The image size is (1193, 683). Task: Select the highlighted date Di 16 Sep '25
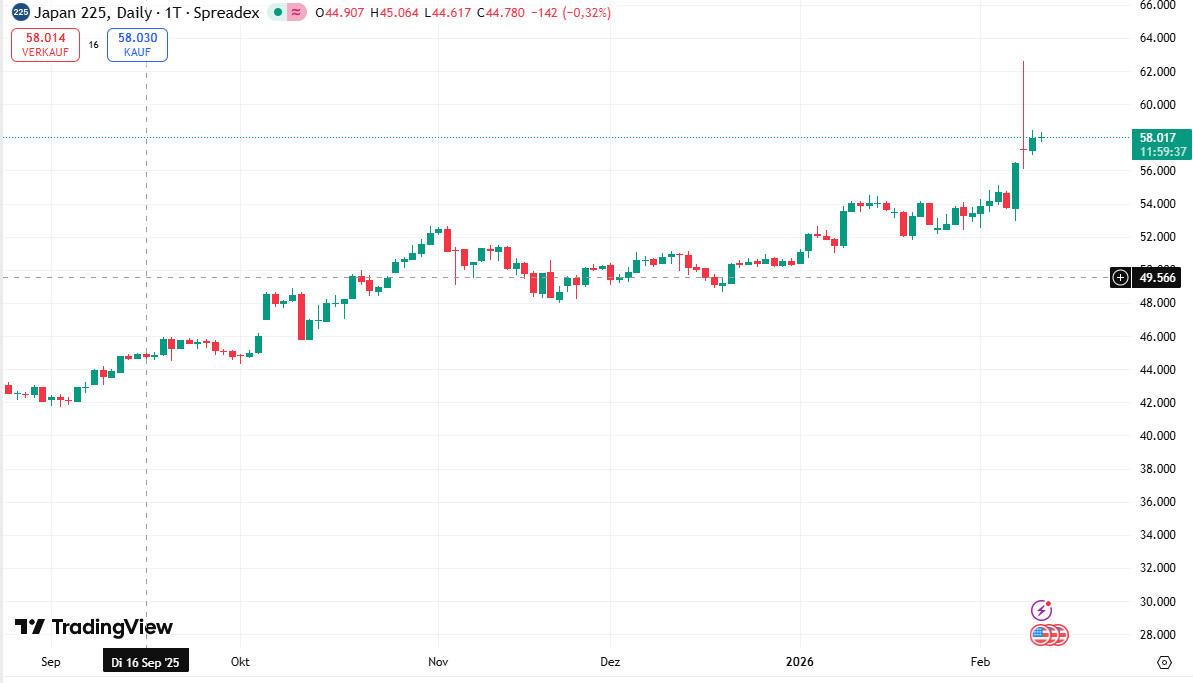tap(146, 661)
